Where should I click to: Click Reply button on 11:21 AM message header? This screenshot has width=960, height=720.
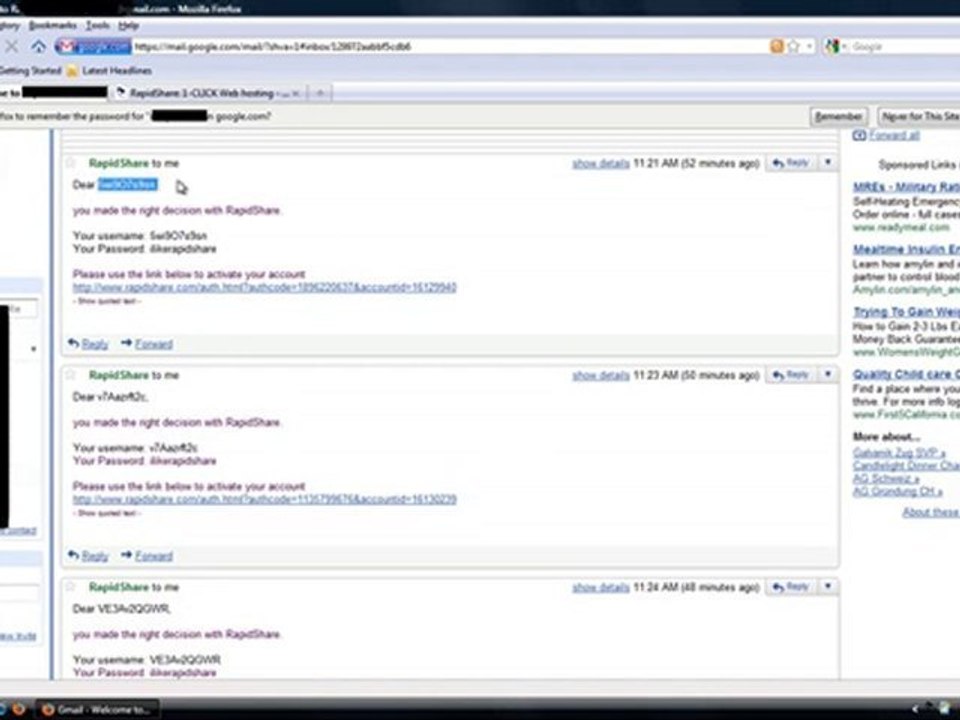[791, 163]
